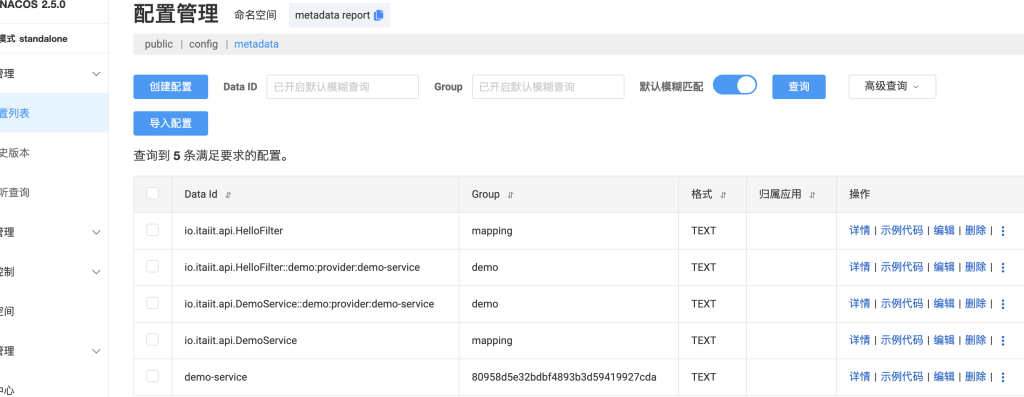Toggle the 默认模糊匹配 switch off
Viewport: 1024px width, 397px height.
(735, 85)
